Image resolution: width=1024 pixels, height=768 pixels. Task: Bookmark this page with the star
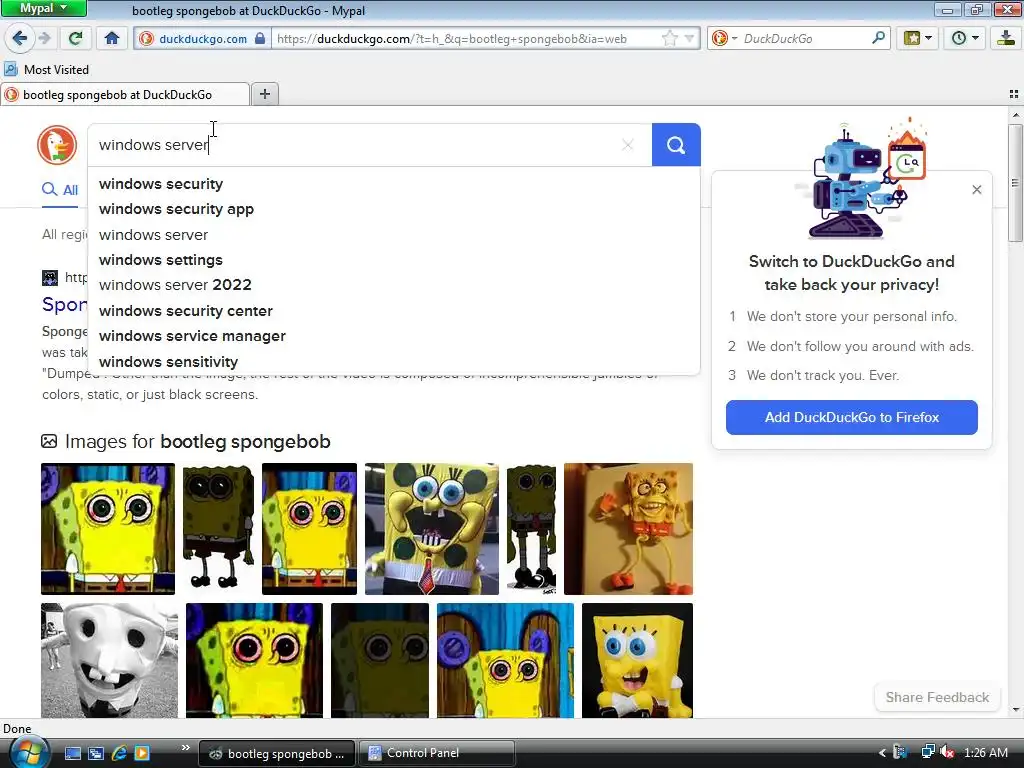coord(669,39)
